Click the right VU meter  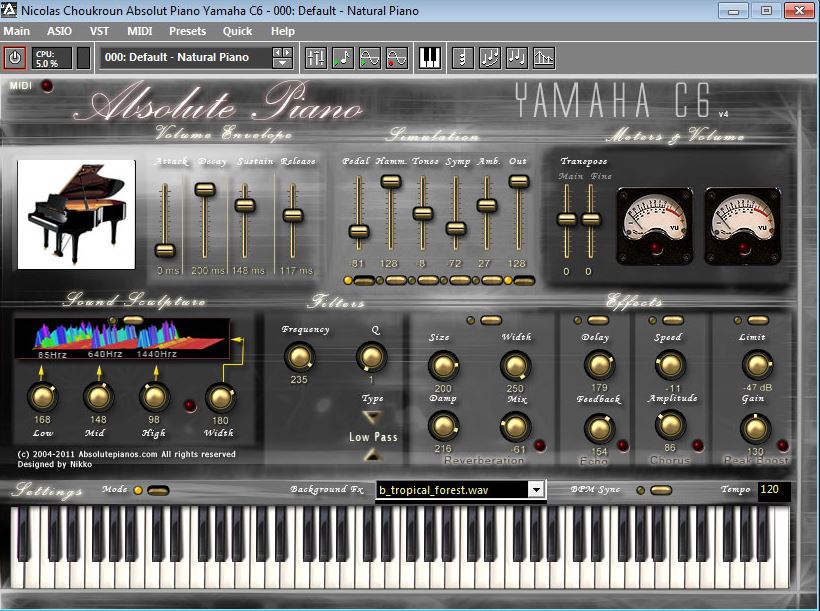tap(743, 226)
